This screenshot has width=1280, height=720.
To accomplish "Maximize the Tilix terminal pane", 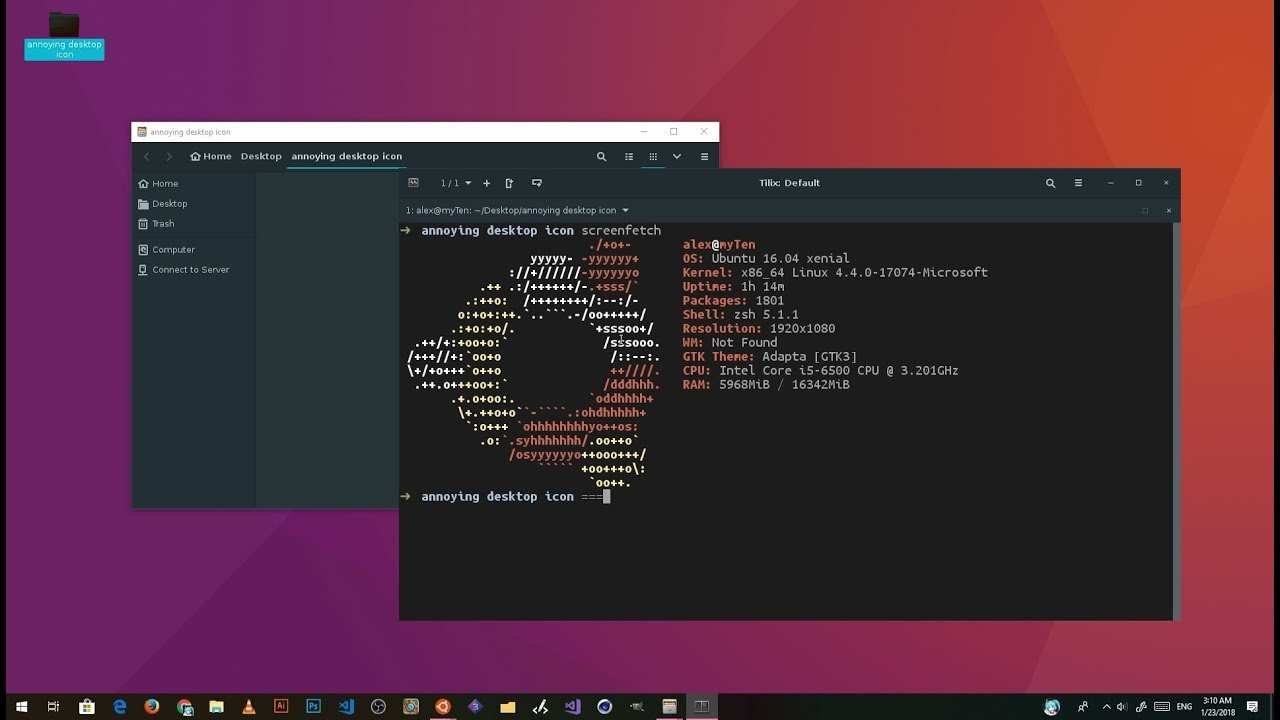I will pyautogui.click(x=1145, y=211).
